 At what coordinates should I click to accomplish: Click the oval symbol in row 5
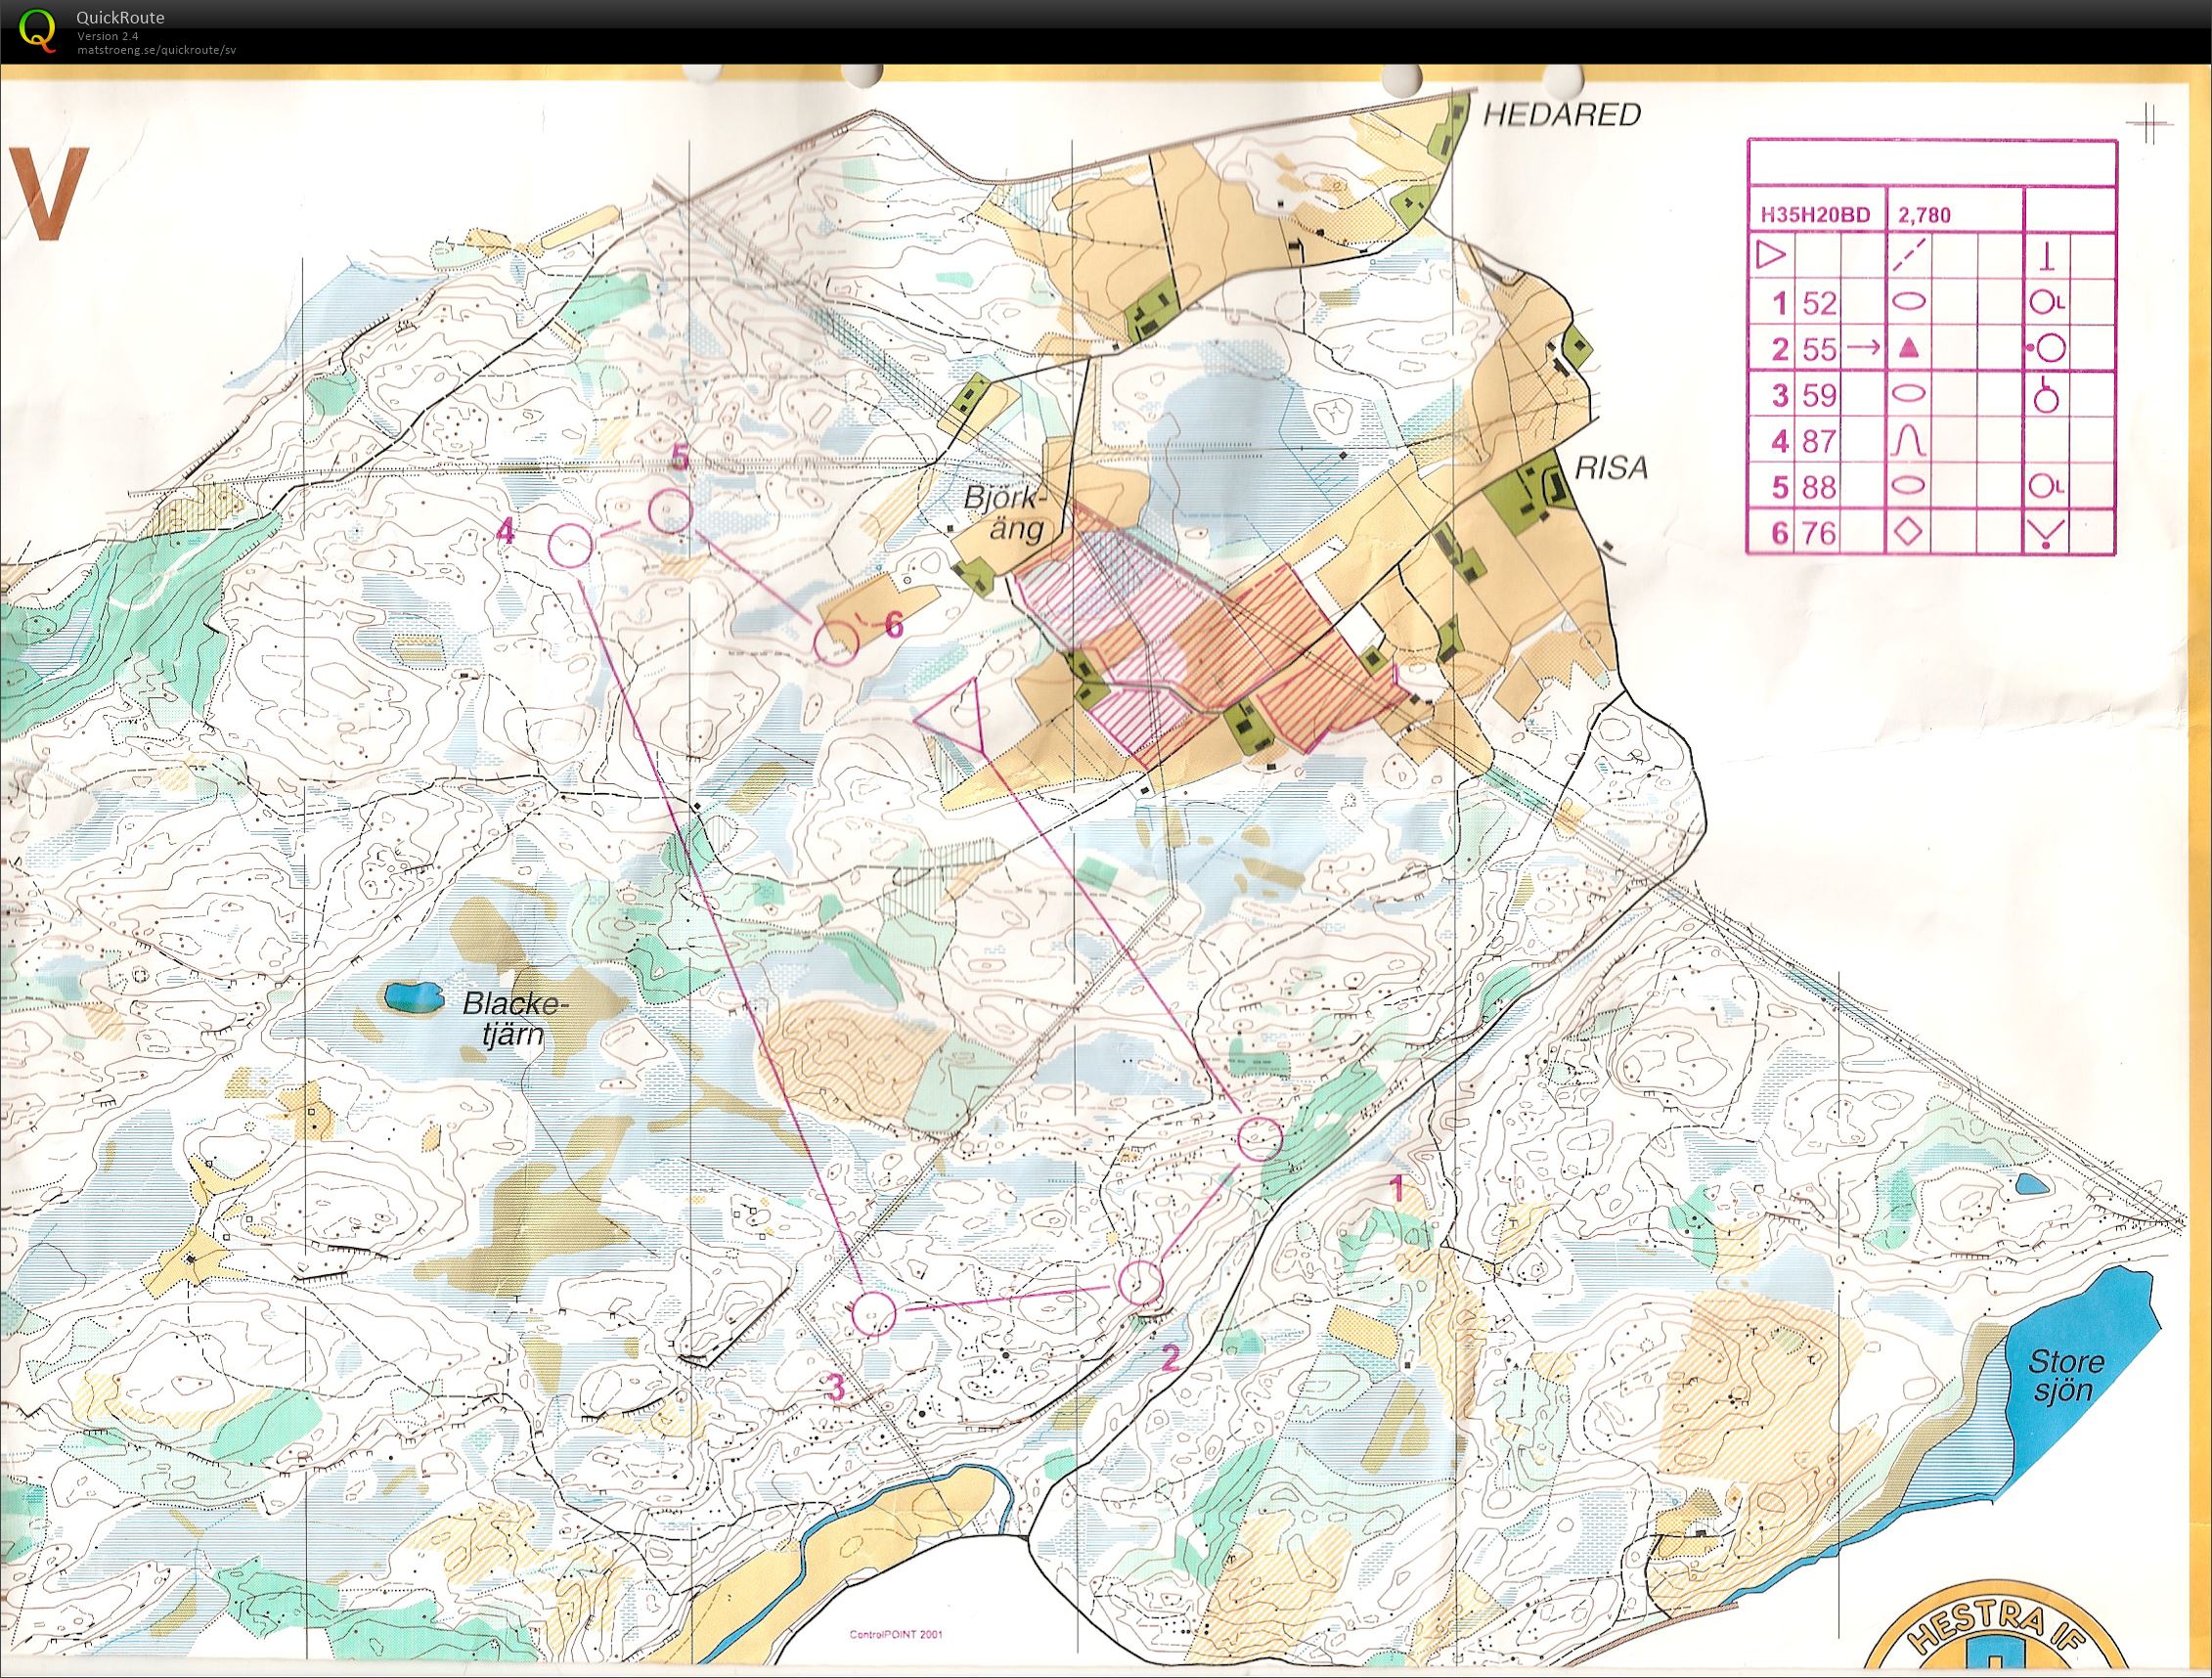[x=1910, y=486]
